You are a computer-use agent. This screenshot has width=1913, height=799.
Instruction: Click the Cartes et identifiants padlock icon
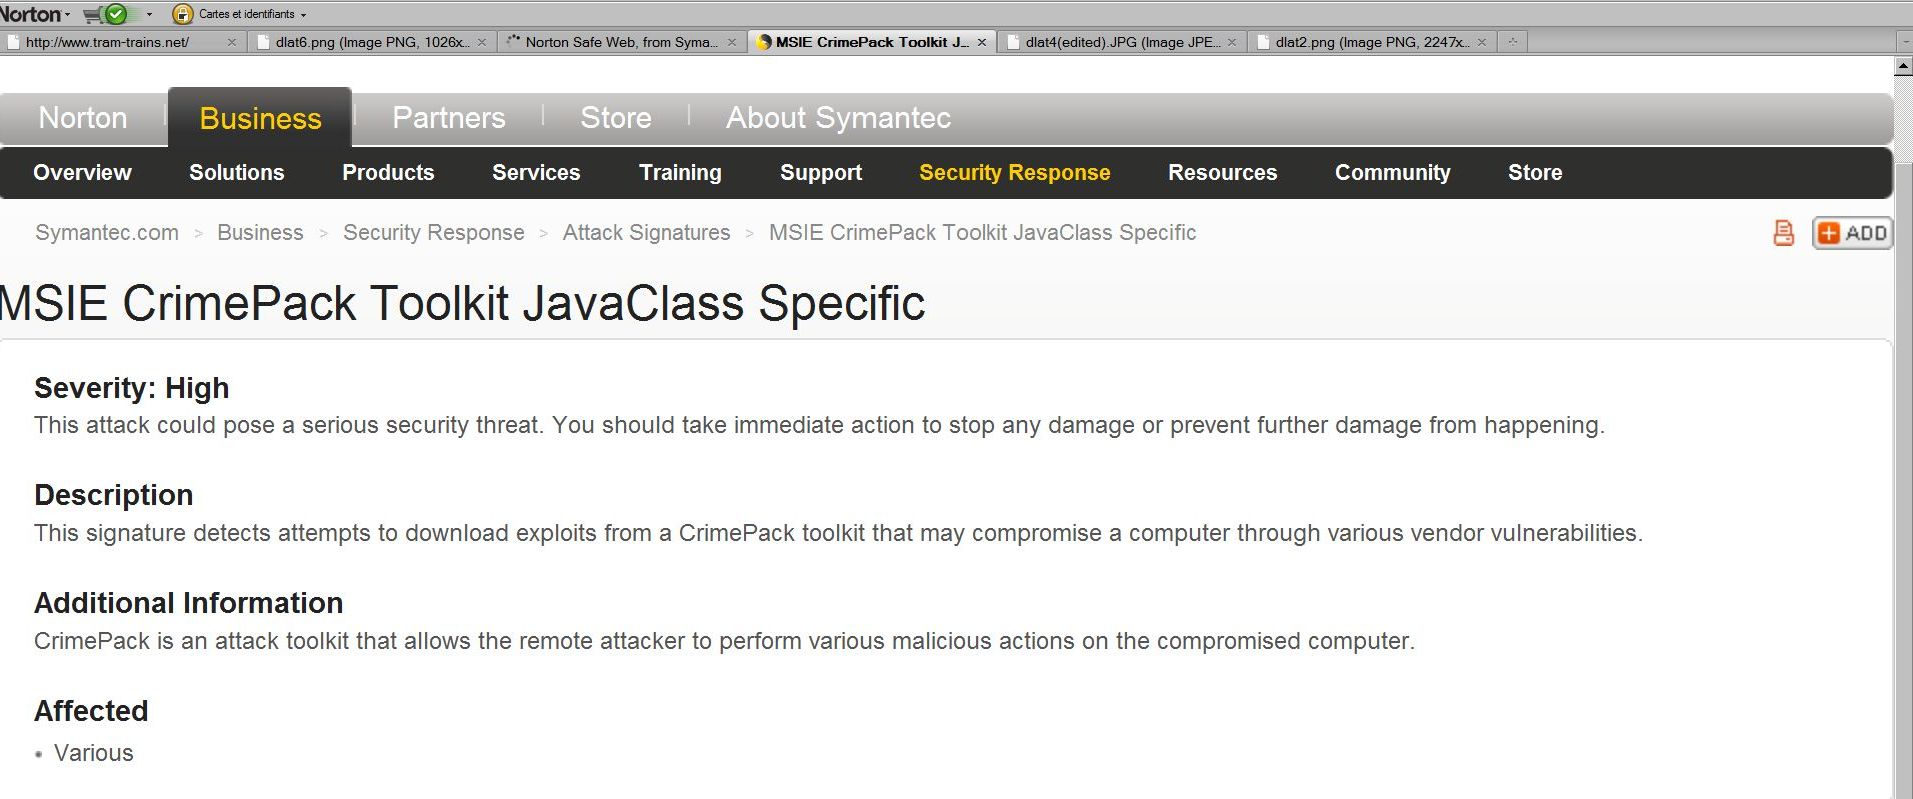pos(182,14)
